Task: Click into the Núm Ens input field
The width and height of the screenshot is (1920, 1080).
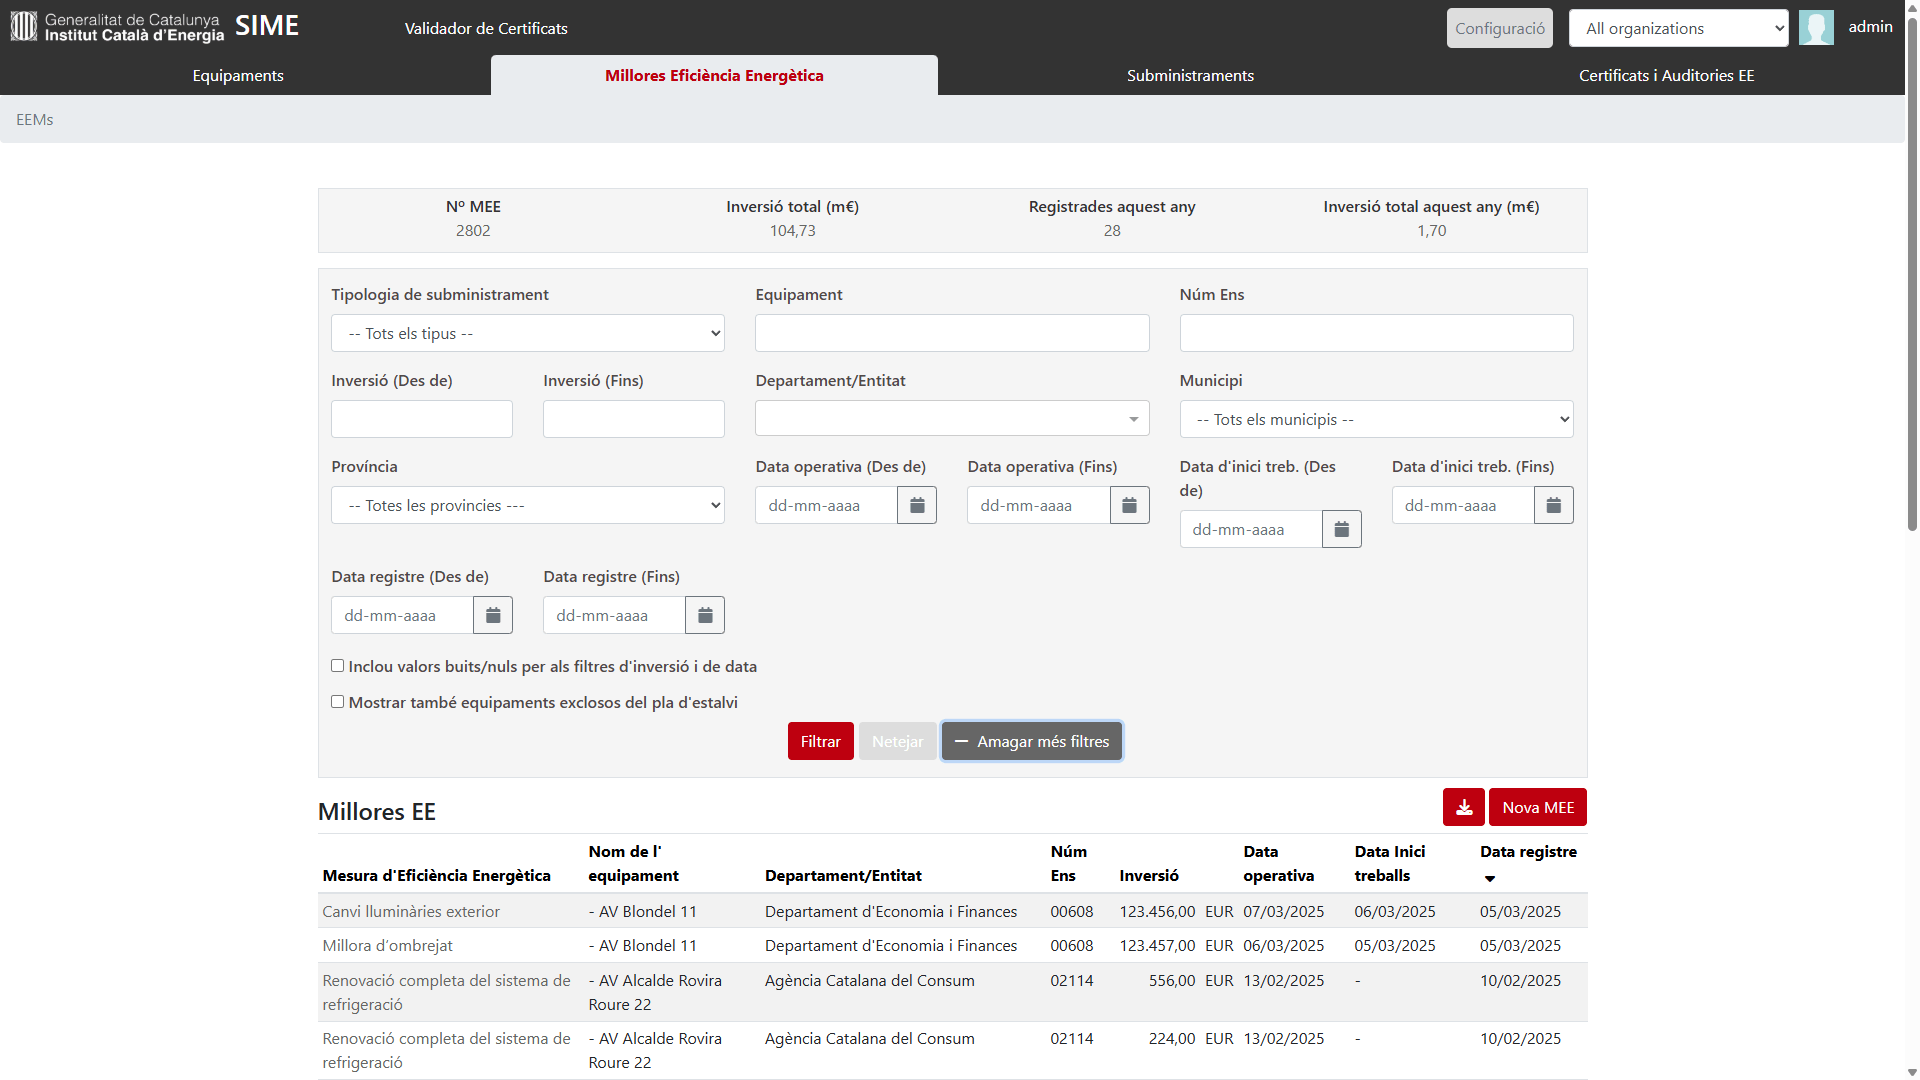Action: point(1375,334)
